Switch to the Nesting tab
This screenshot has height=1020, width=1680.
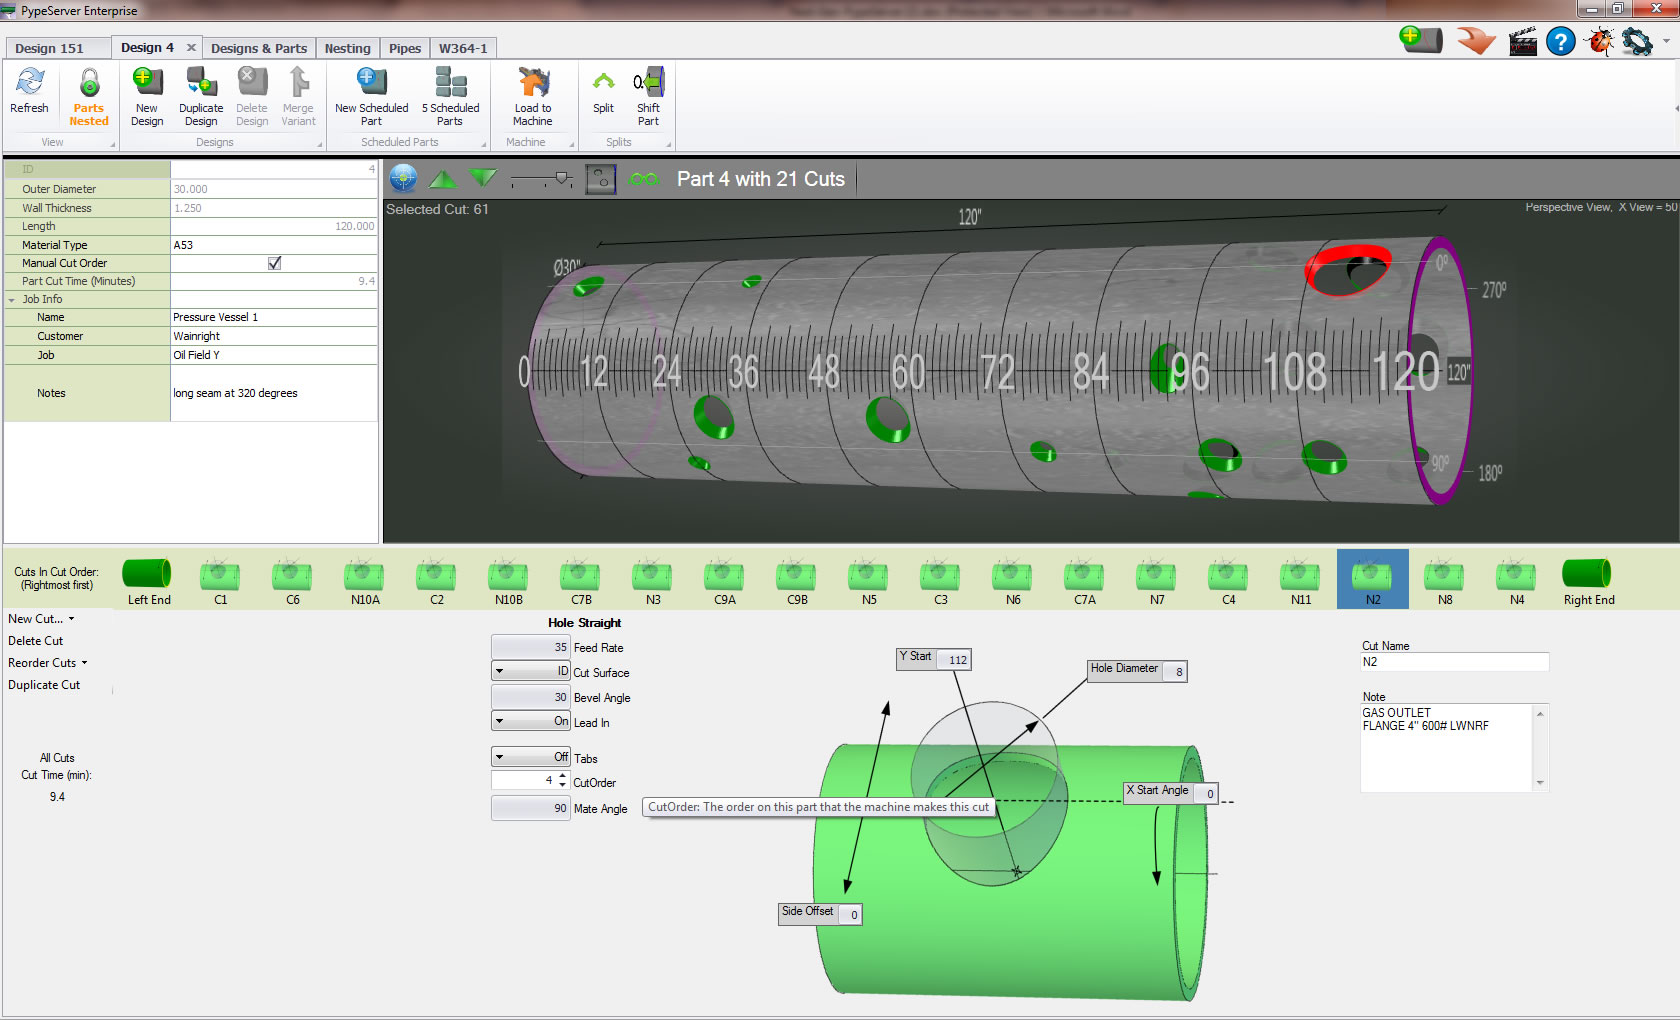[347, 48]
